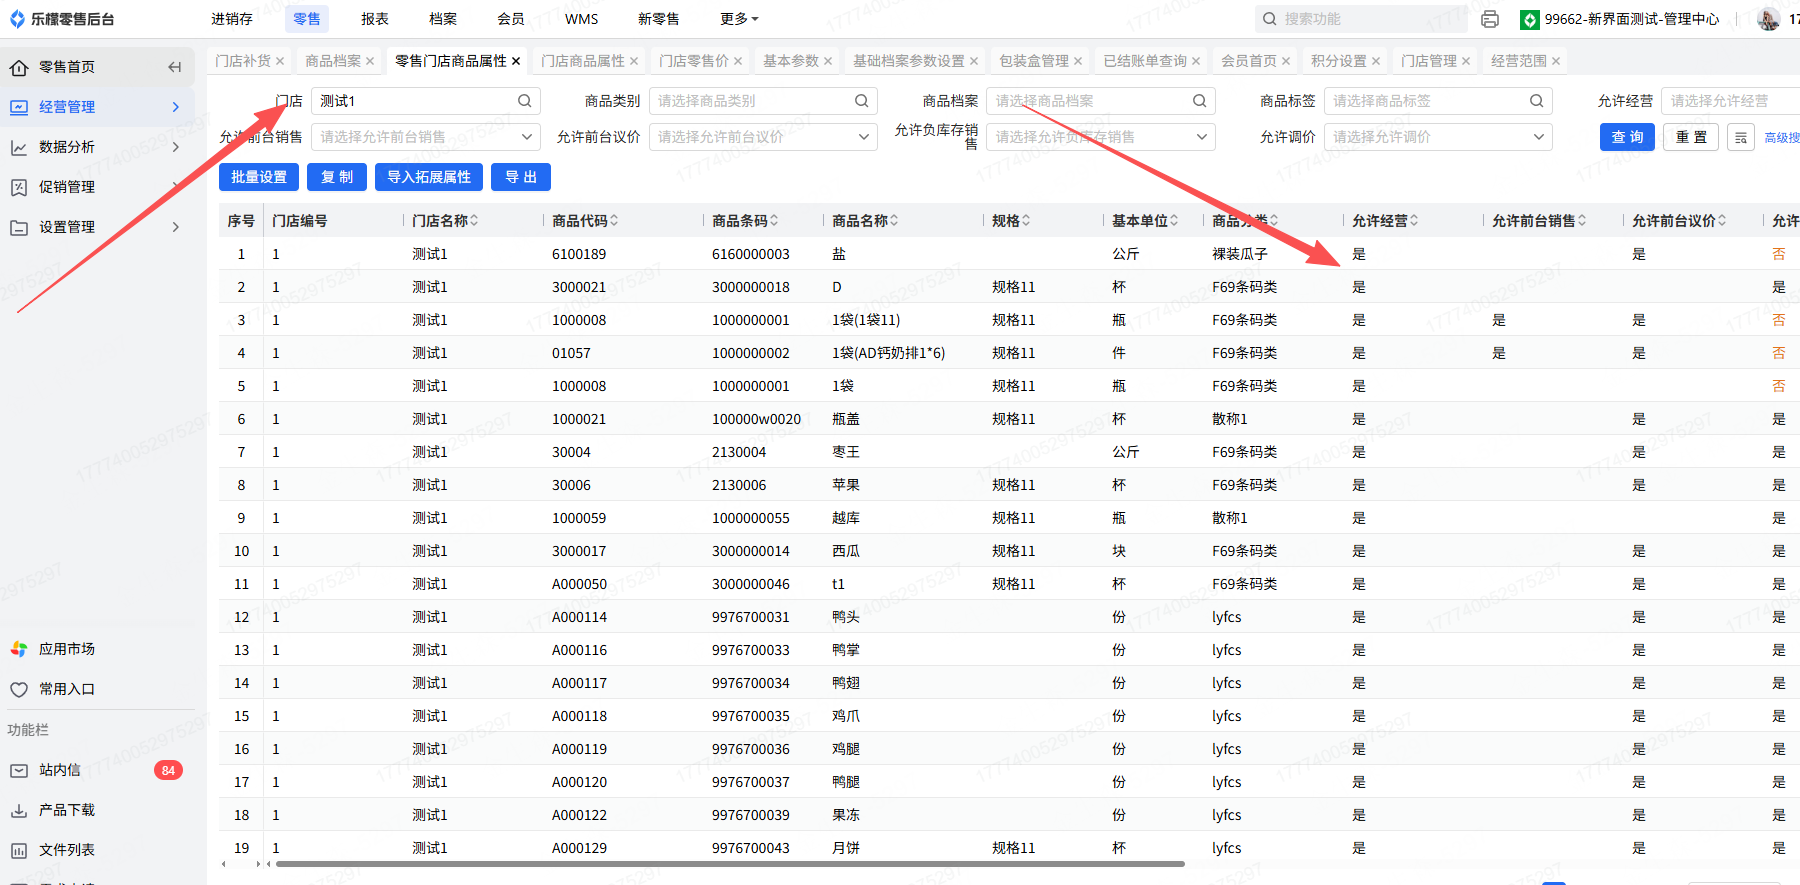Collapse the sidebar with the fold icon
Viewport: 1800px width, 885px height.
(x=175, y=67)
